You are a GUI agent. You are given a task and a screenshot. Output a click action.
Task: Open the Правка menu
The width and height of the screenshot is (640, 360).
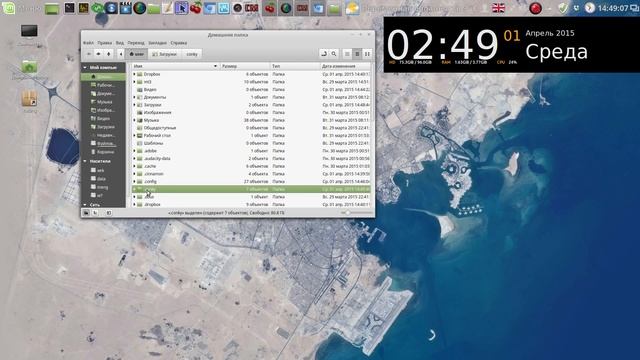[x=104, y=43]
